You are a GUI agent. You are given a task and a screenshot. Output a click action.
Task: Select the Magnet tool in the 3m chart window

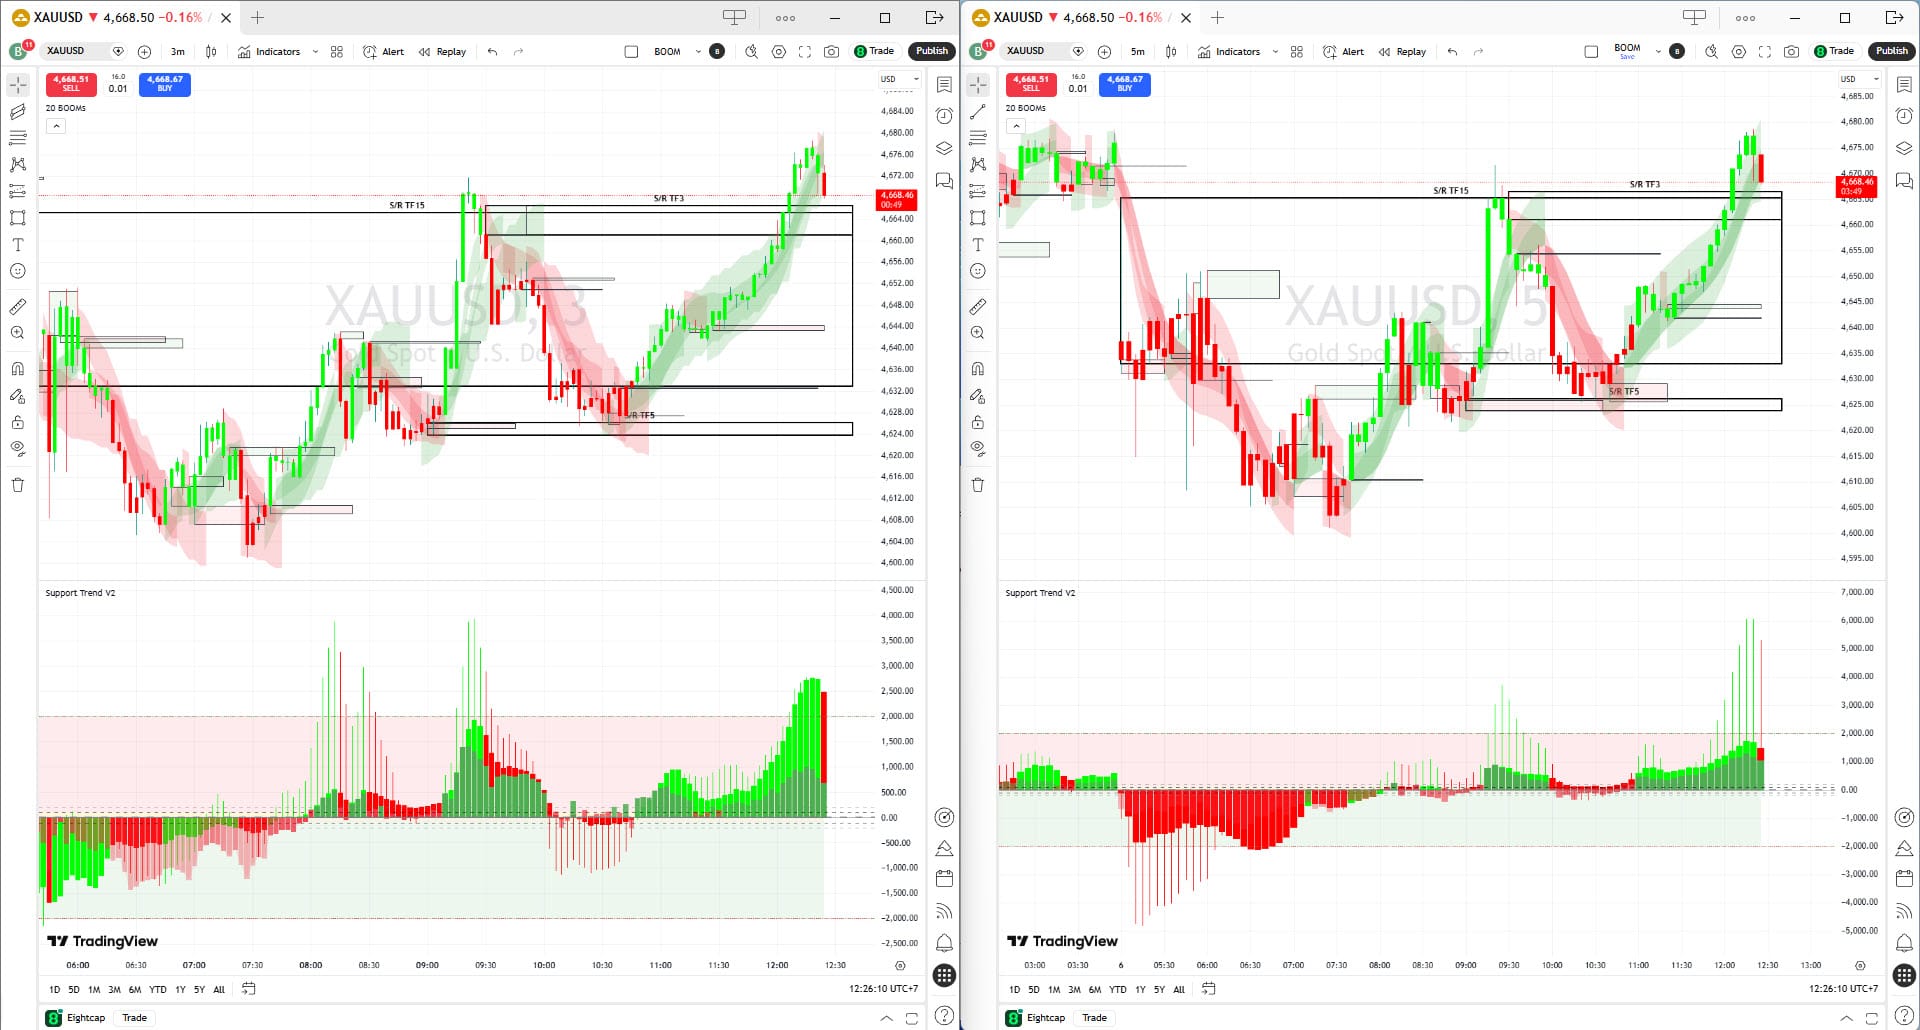(17, 369)
